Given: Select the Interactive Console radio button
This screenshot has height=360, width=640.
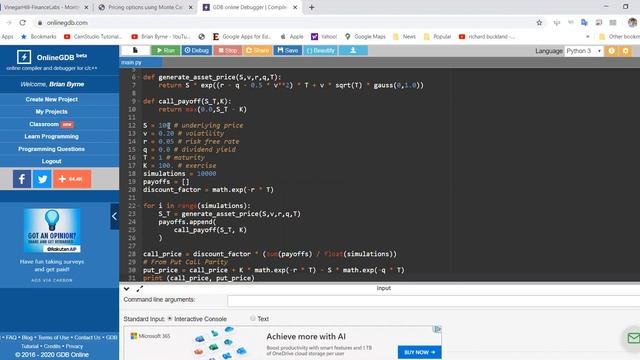Looking at the screenshot, I should click(170, 318).
